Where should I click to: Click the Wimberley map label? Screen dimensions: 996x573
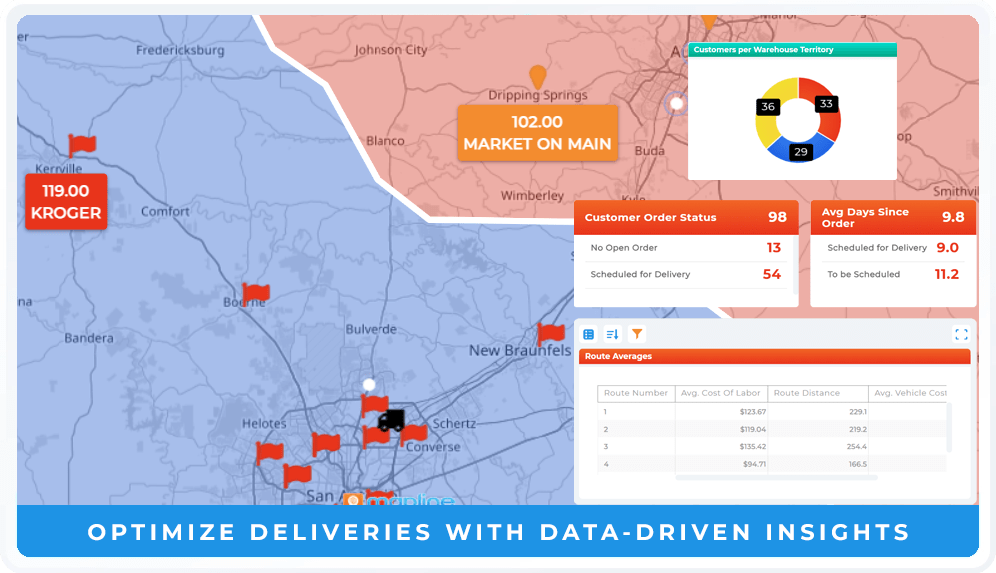tap(532, 196)
